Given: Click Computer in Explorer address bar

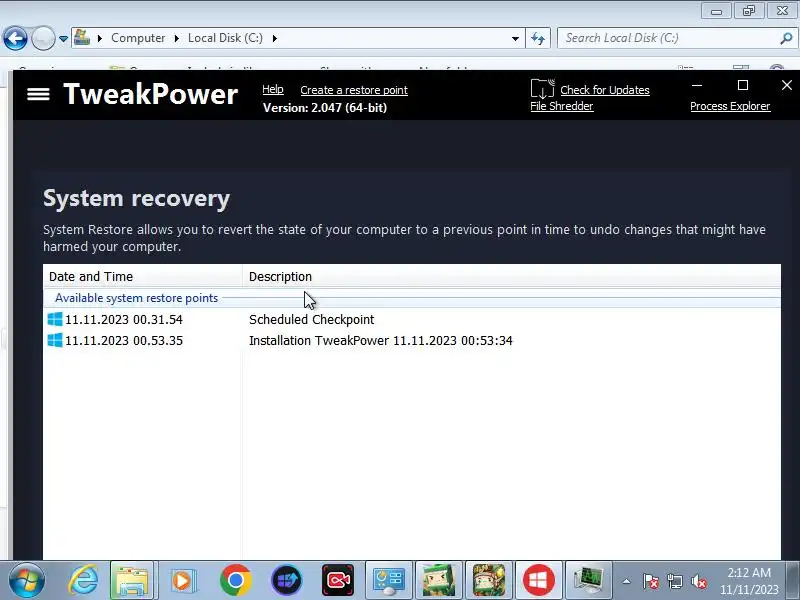Looking at the screenshot, I should click(138, 38).
